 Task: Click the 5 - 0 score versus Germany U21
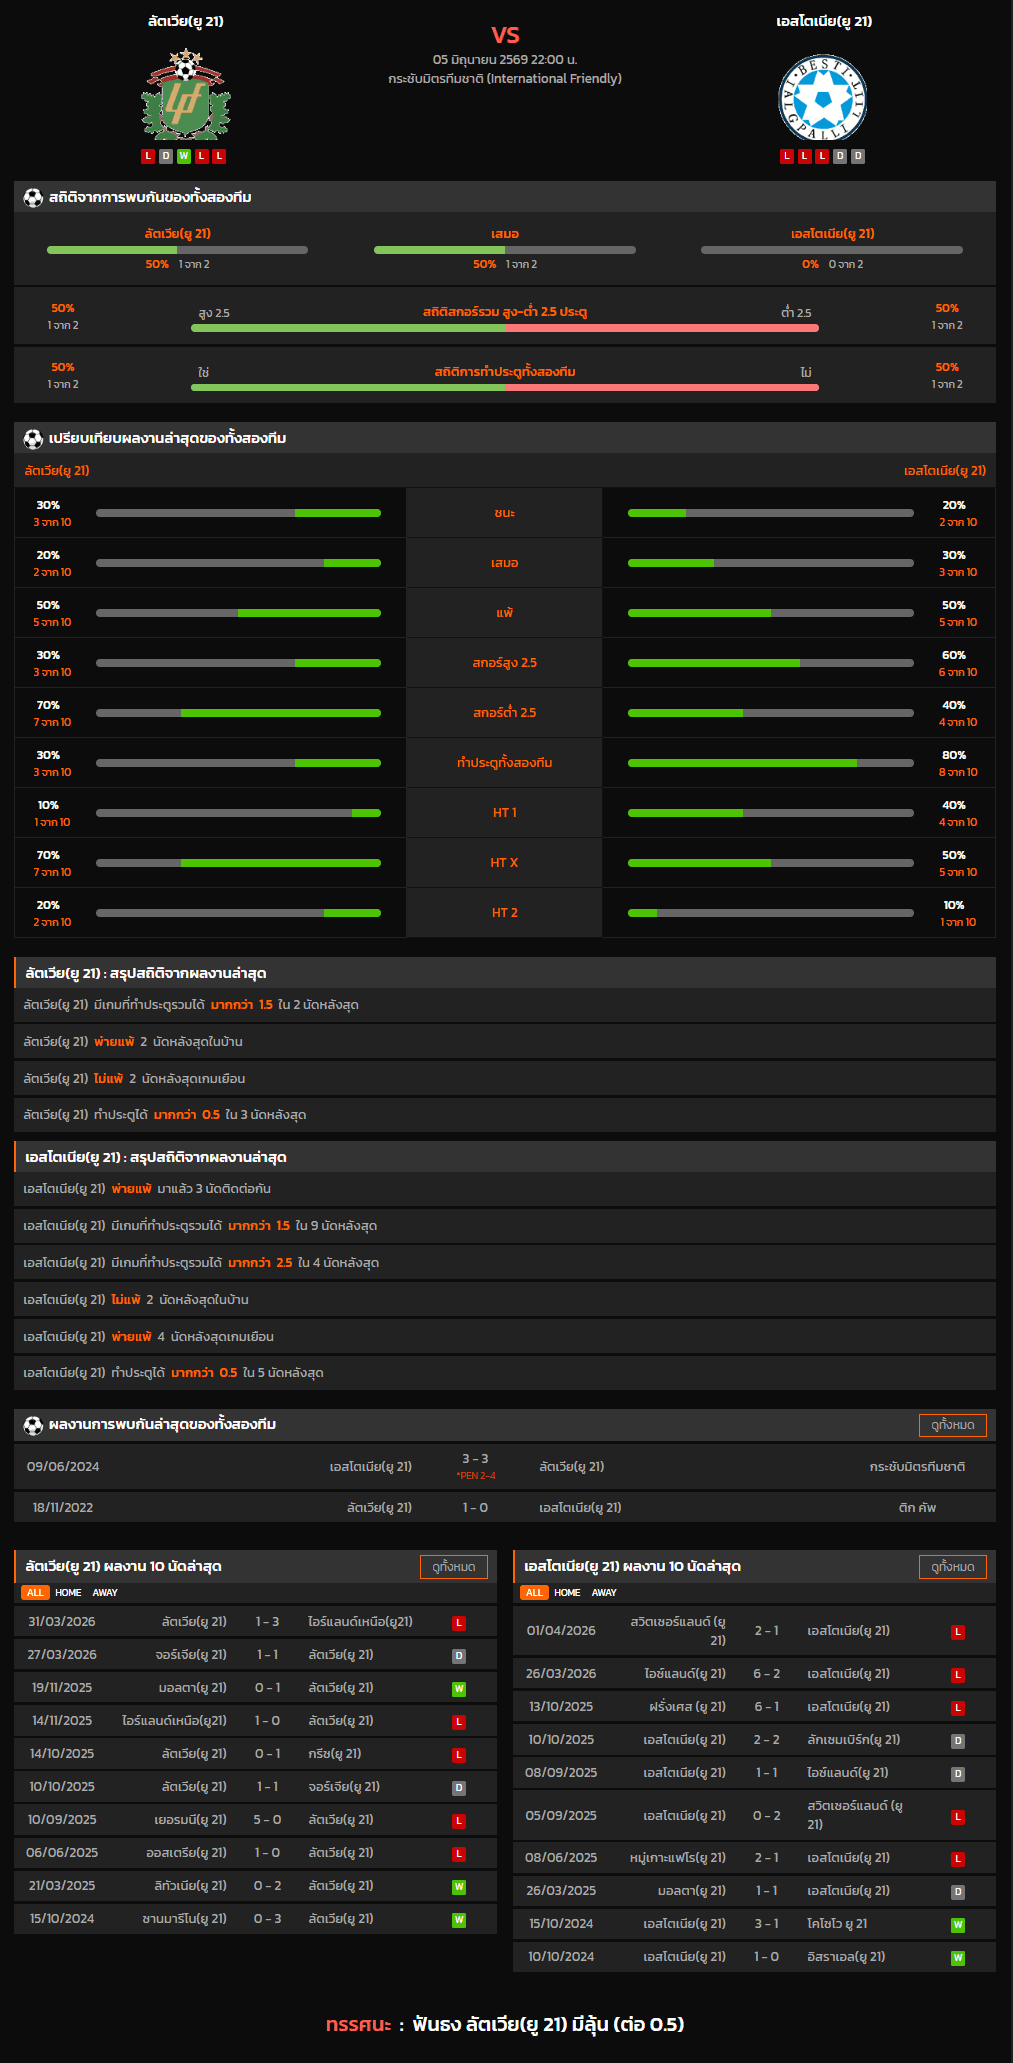(x=267, y=1820)
